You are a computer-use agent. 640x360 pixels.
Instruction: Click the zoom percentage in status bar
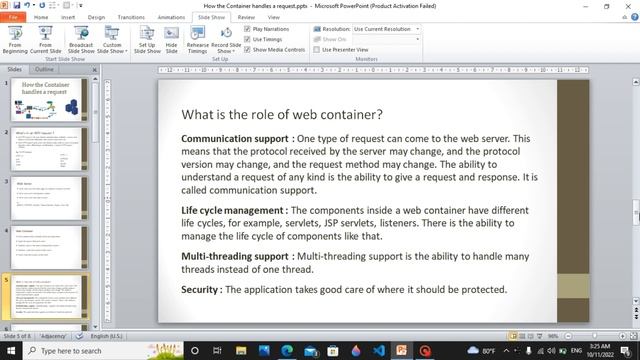click(553, 336)
